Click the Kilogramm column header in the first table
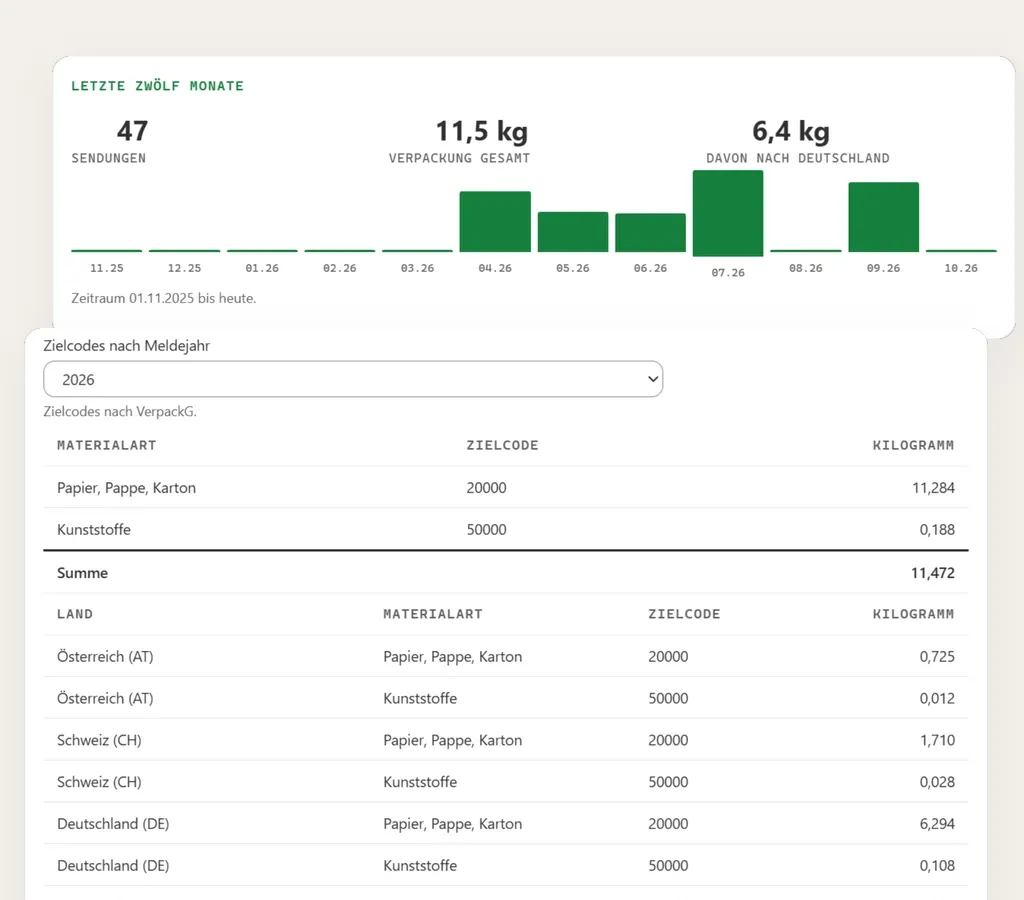This screenshot has height=900, width=1024. (x=913, y=445)
